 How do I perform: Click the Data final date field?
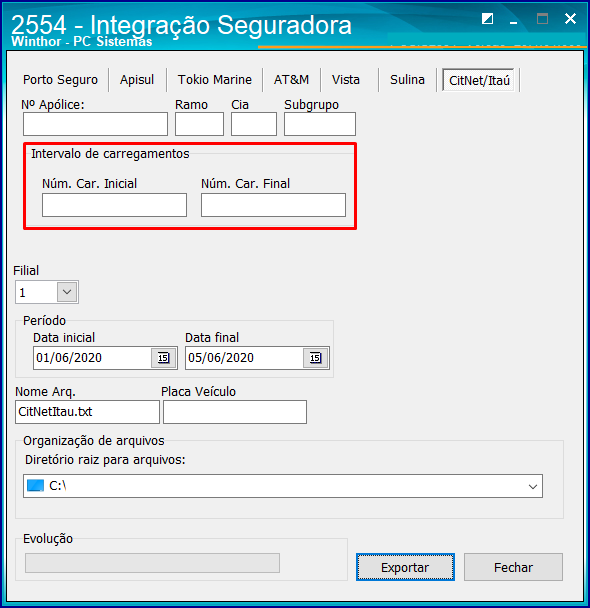(244, 358)
